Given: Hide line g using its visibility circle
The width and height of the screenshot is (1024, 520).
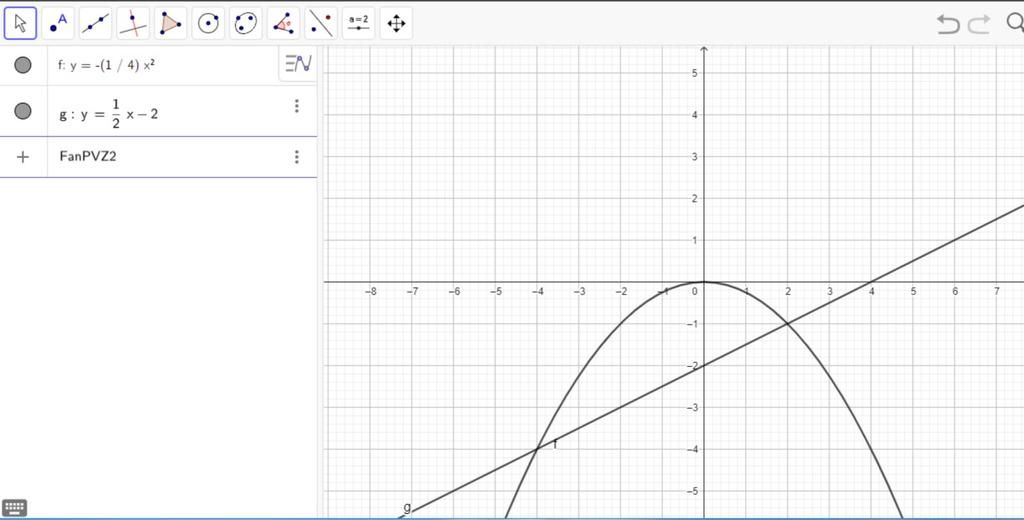Looking at the screenshot, I should coord(23,111).
